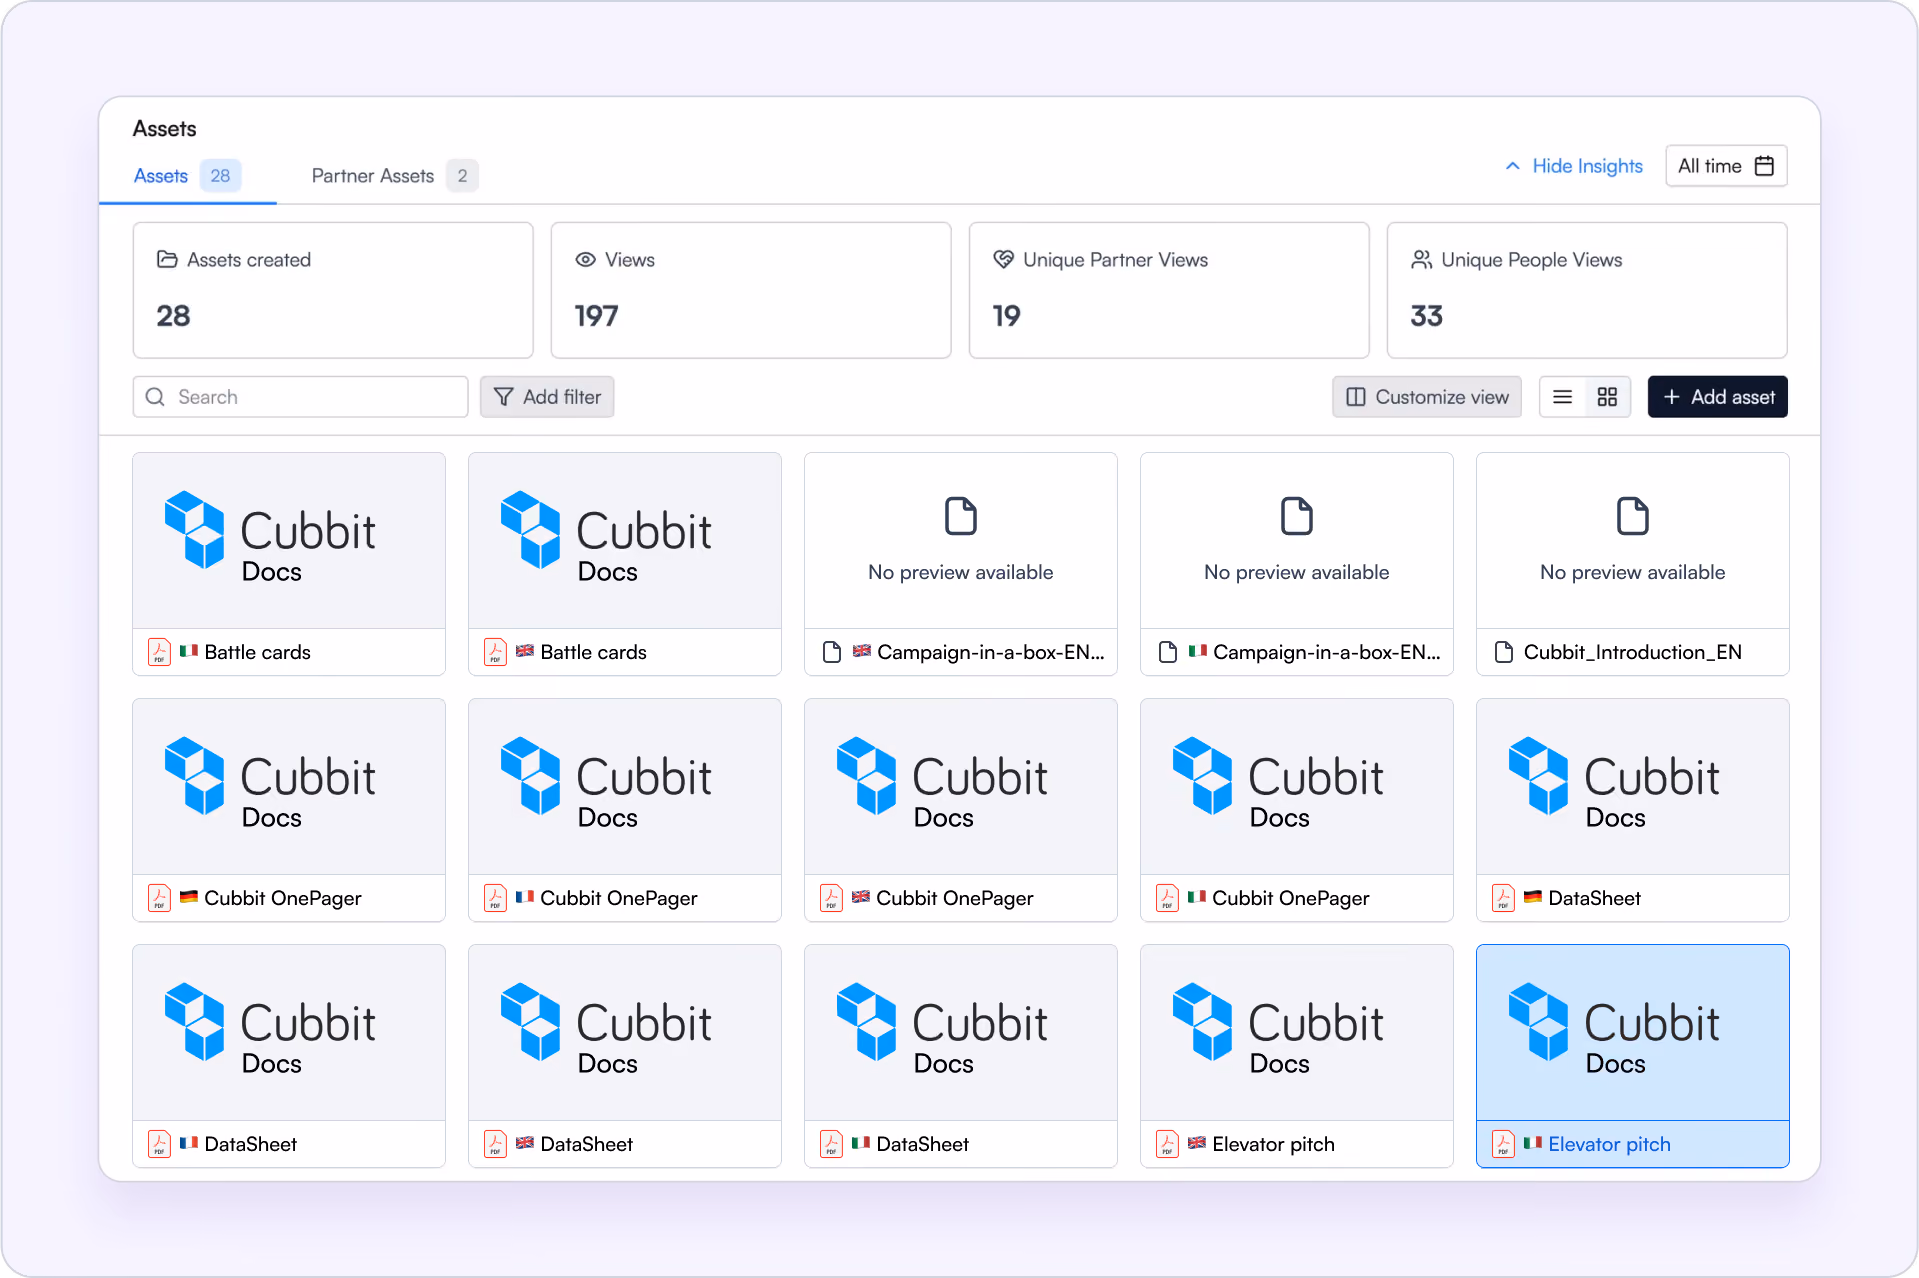Open the German Cubbit OnePager thumbnail
Viewport: 1919px width, 1278px height.
tap(289, 787)
